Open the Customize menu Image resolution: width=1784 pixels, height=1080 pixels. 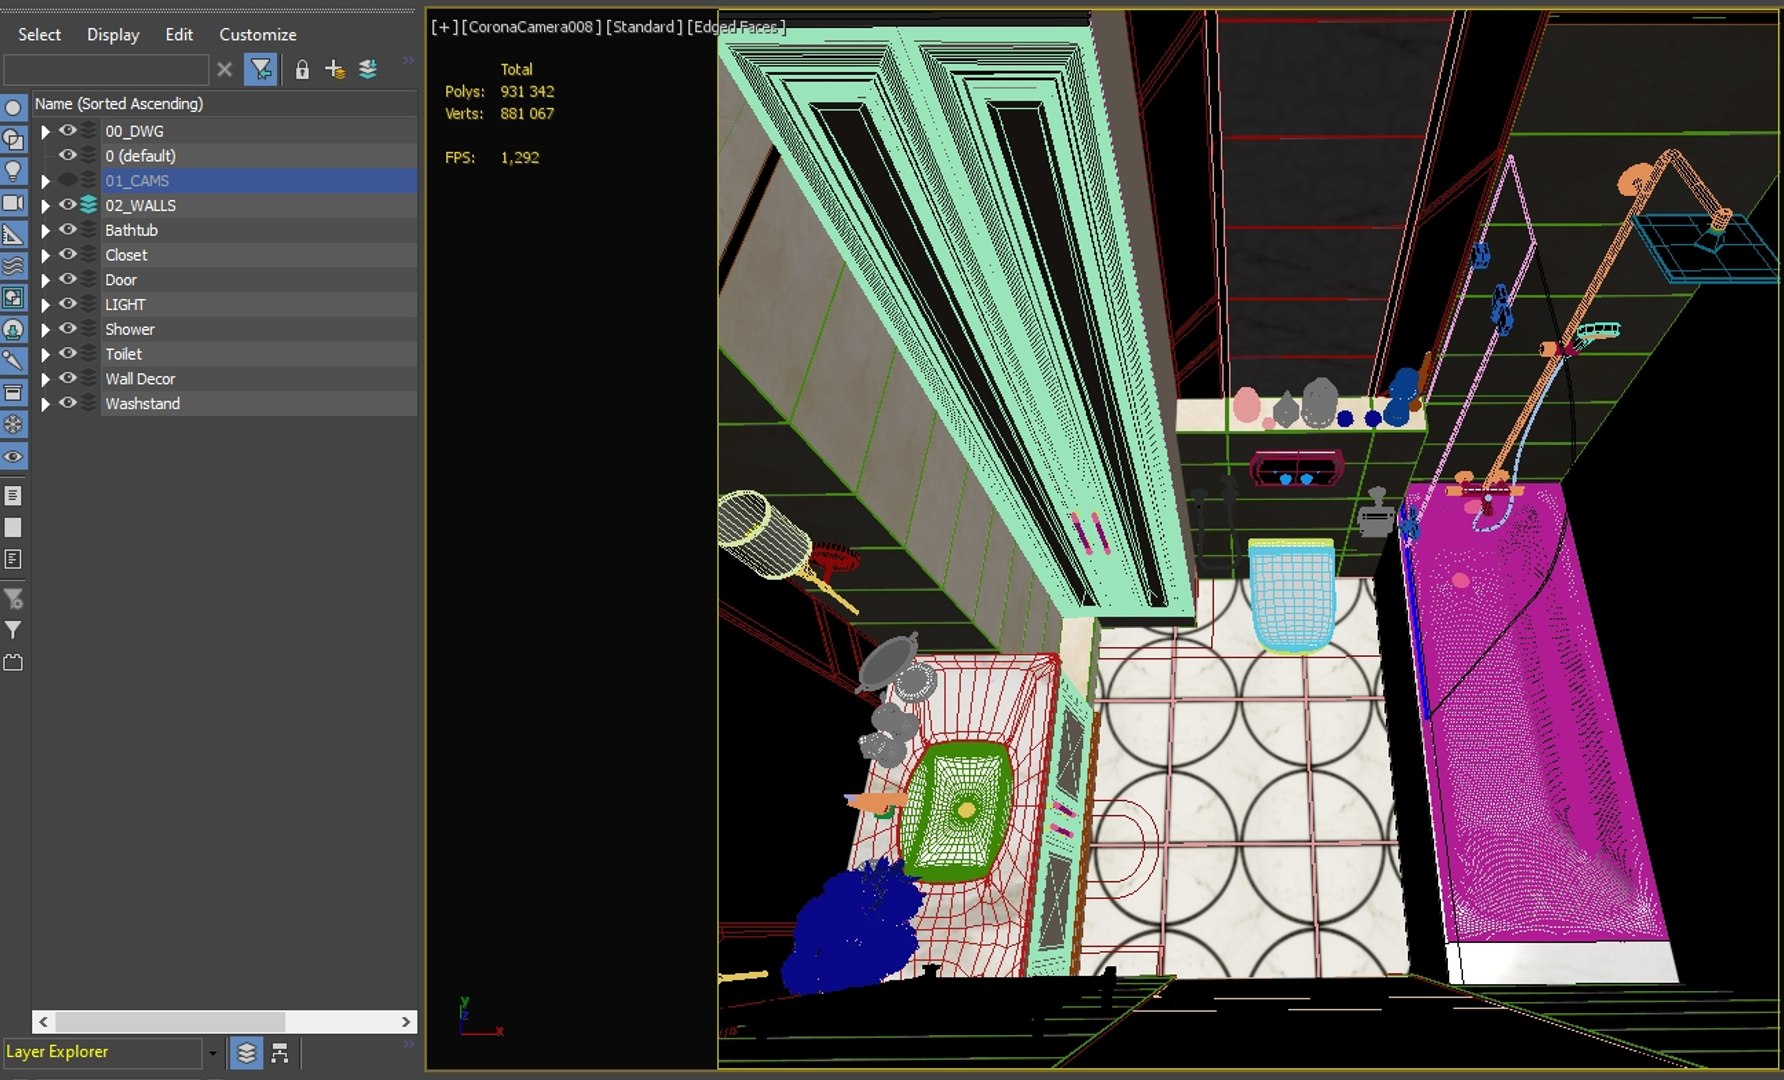[258, 34]
